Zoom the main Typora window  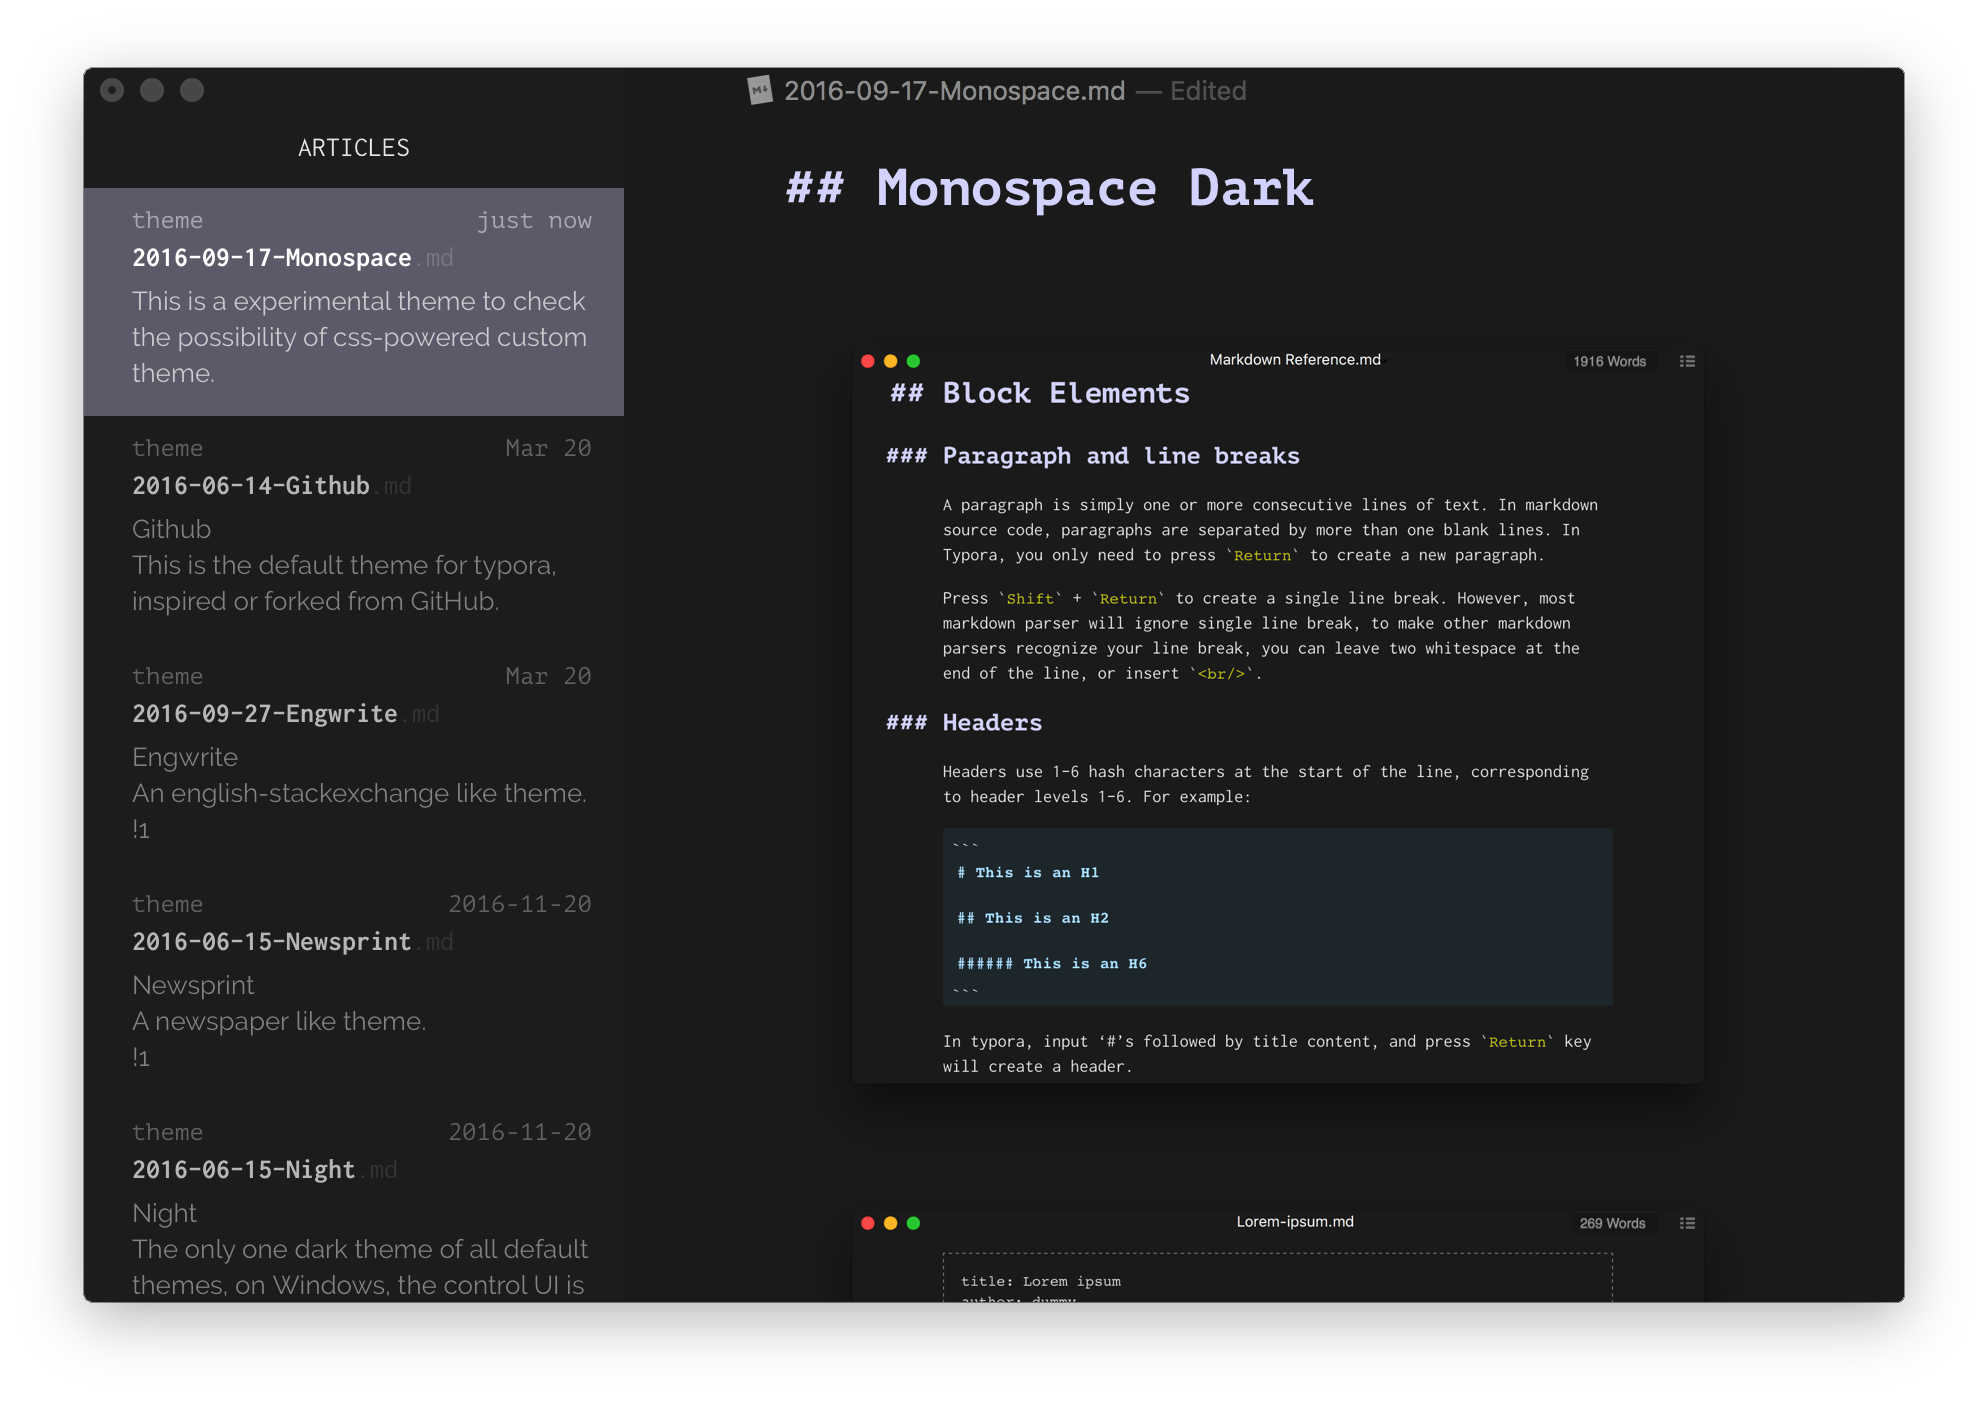(192, 90)
